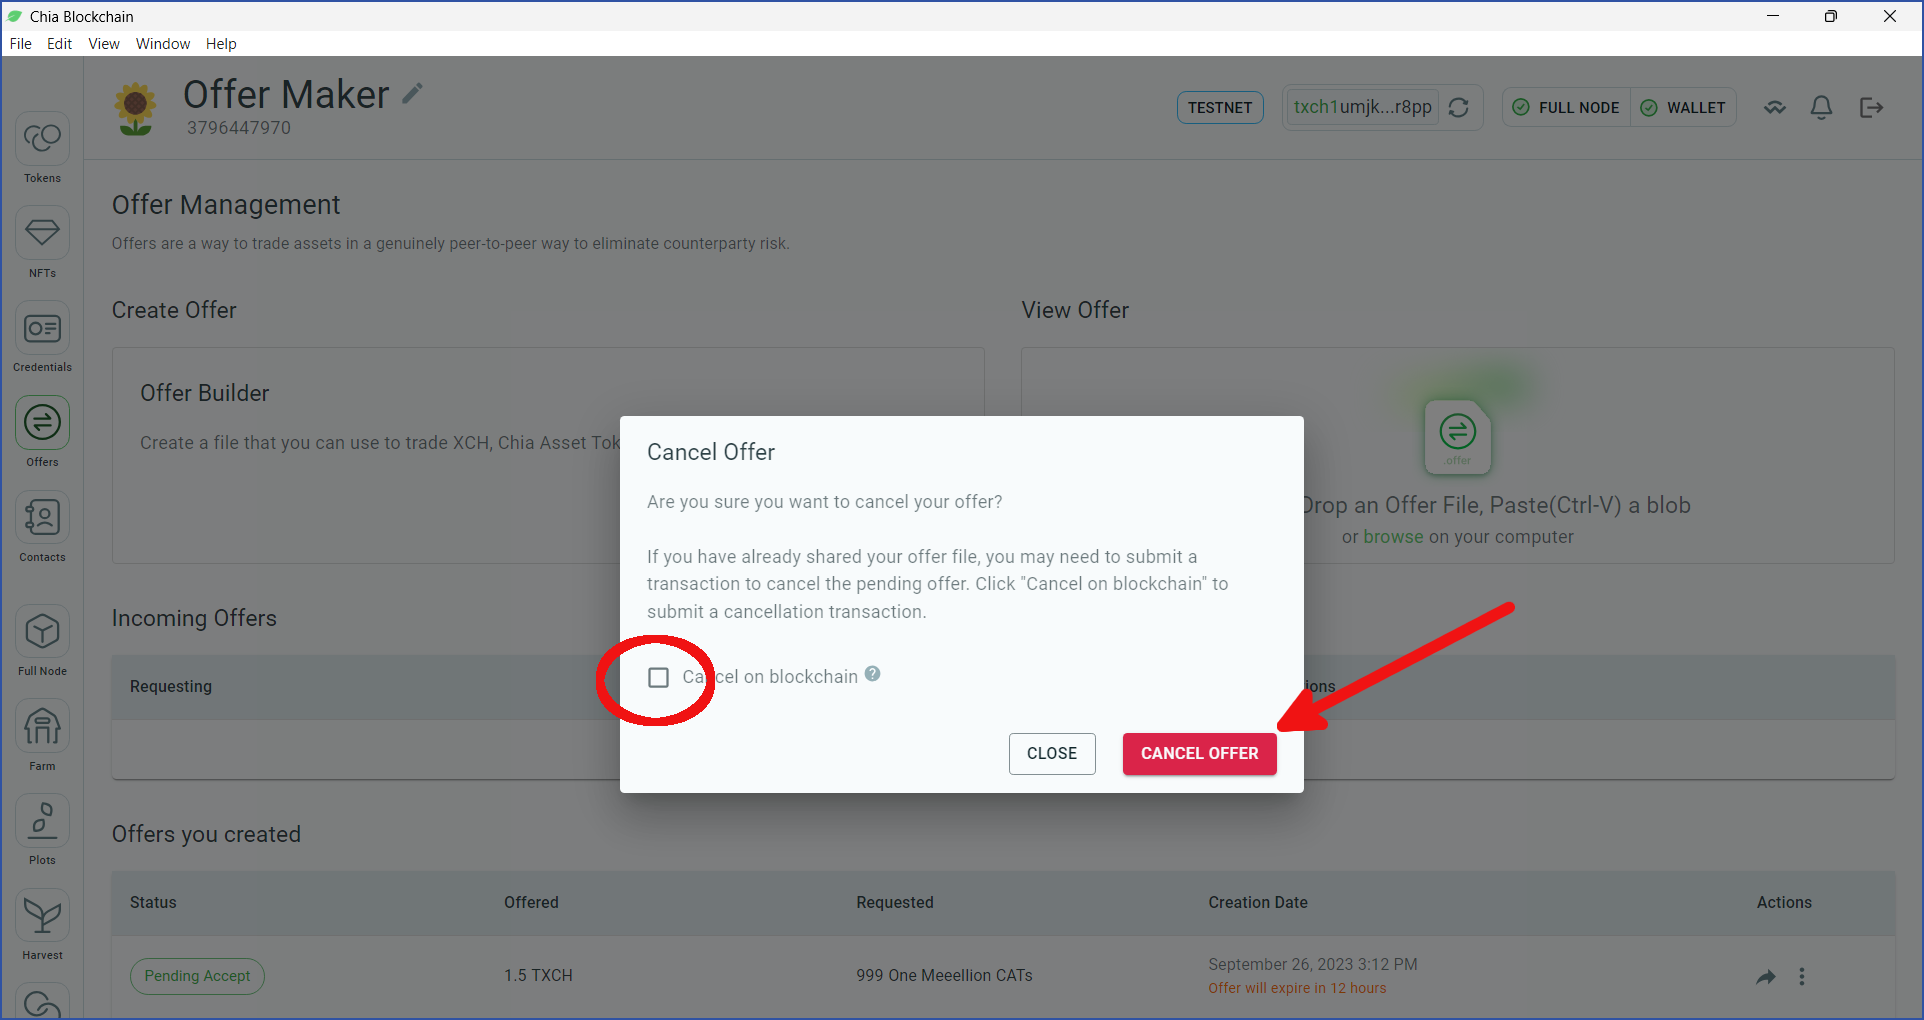Click the txch1umjk...r8pp address field

pyautogui.click(x=1362, y=107)
